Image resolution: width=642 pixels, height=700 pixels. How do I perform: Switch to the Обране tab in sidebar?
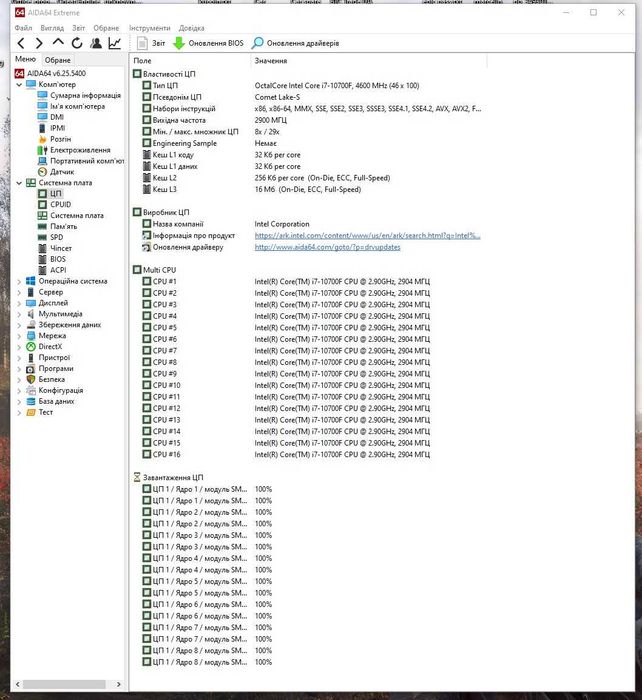point(58,60)
